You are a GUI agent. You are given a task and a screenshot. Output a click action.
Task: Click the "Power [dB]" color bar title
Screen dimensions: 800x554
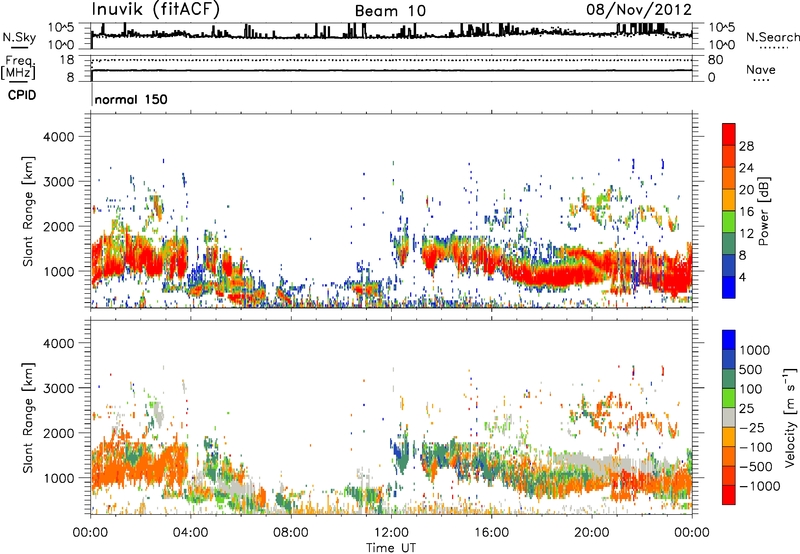(x=764, y=211)
